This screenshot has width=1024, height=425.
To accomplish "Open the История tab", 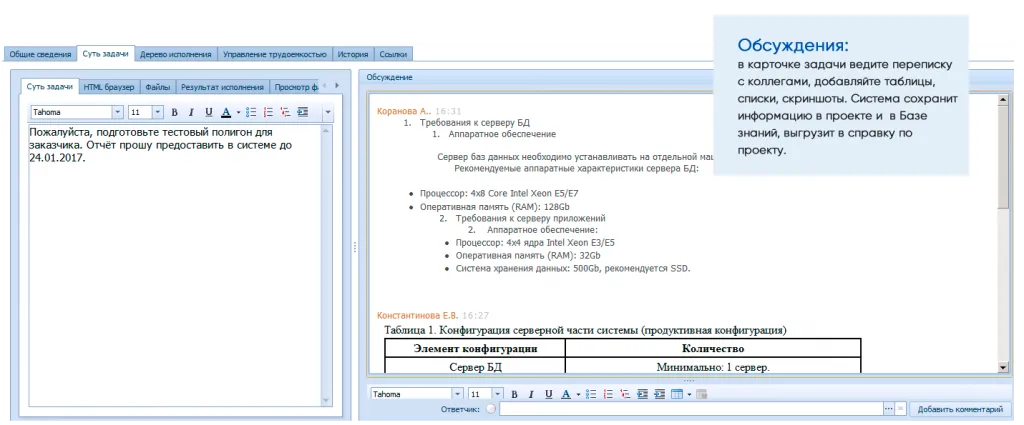I will (x=352, y=54).
